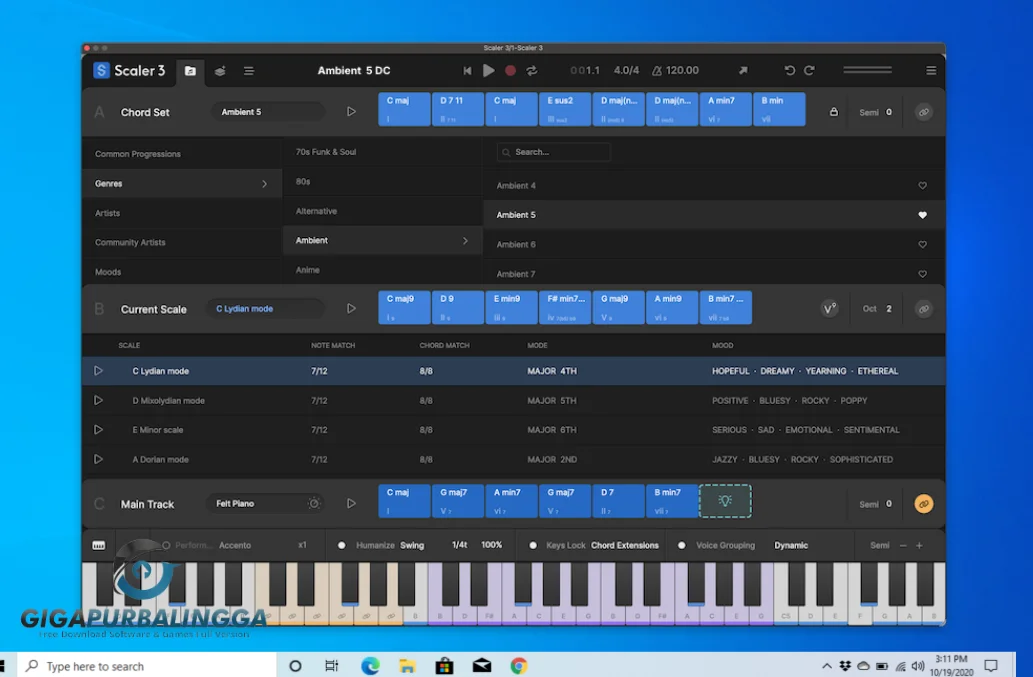
Task: Select the Alternative genre
Action: 382,211
